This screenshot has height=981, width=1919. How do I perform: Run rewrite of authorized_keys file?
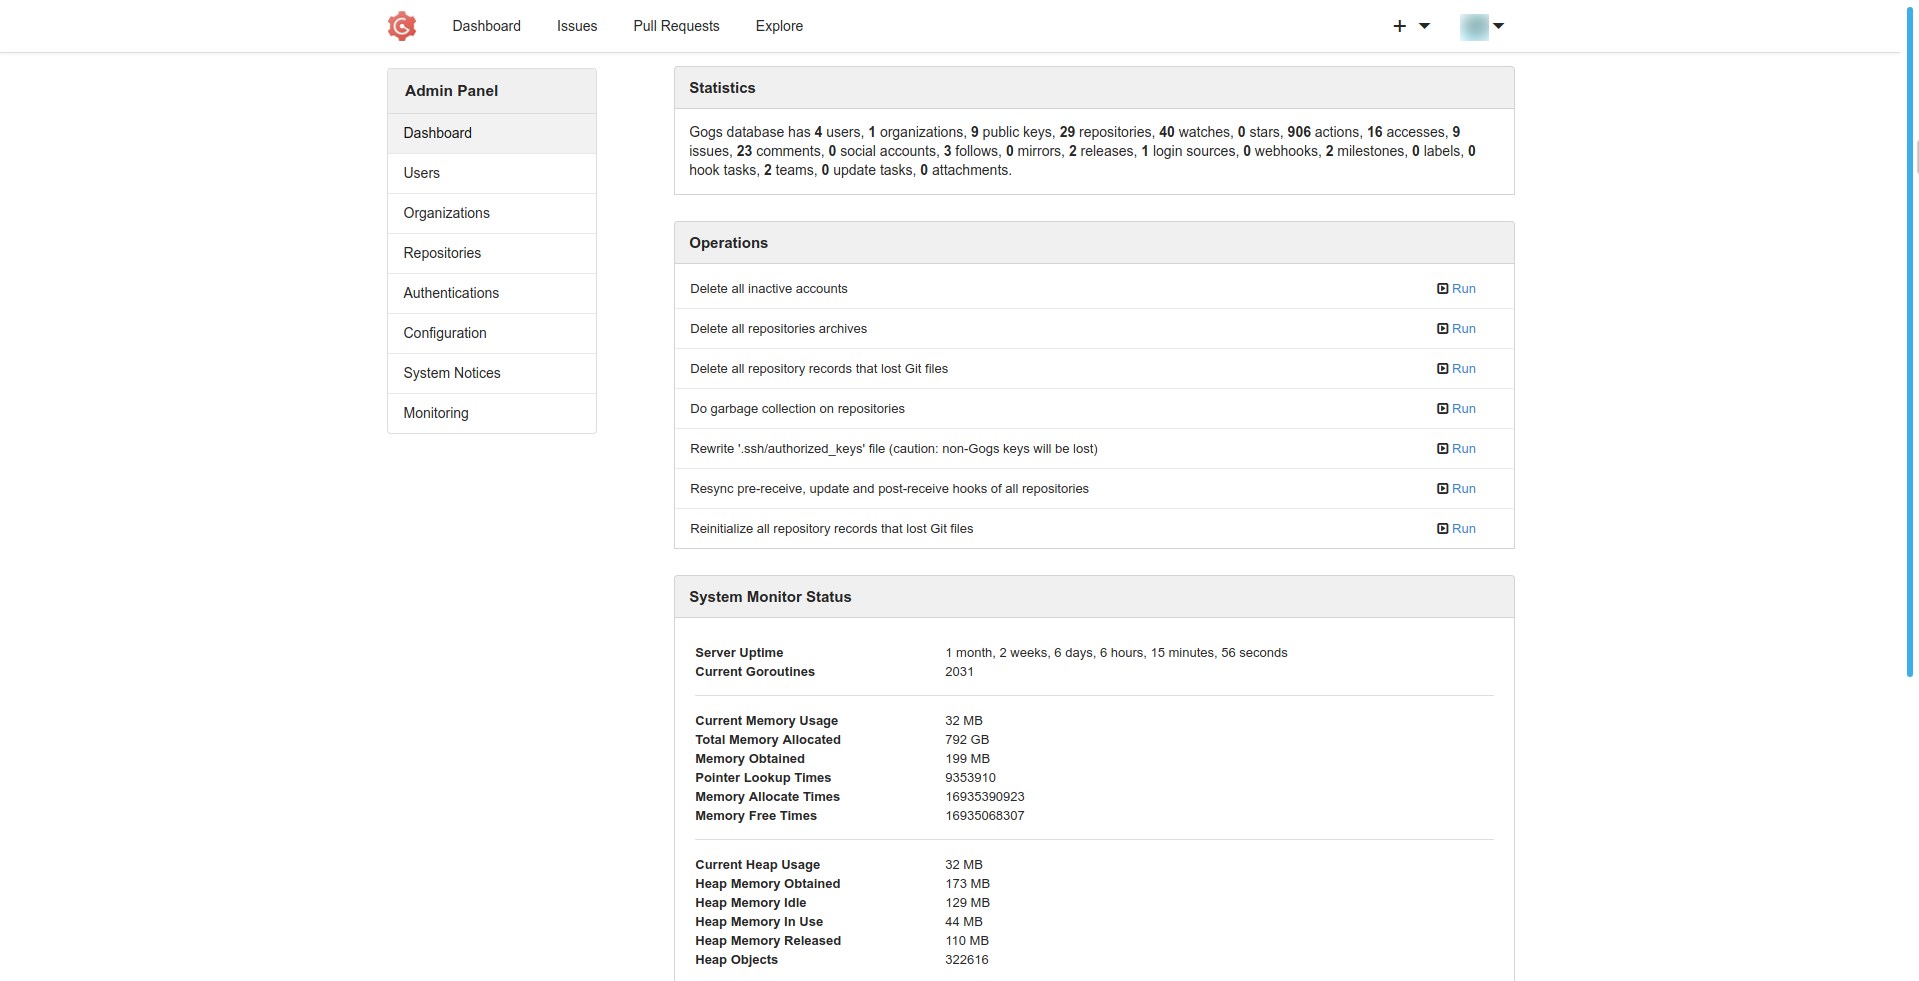click(x=1456, y=449)
